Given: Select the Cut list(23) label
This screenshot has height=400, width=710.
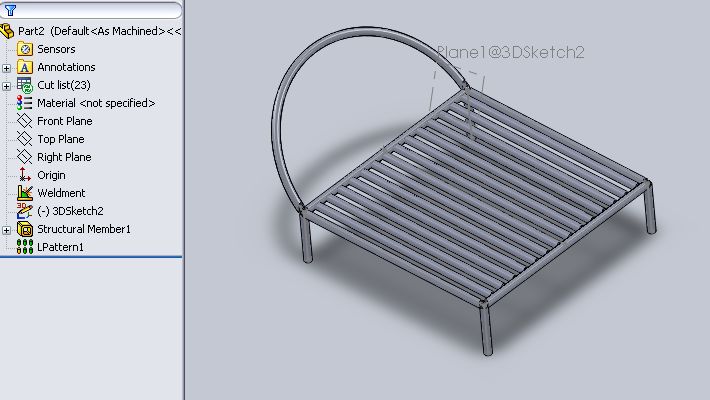Looking at the screenshot, I should (64, 85).
